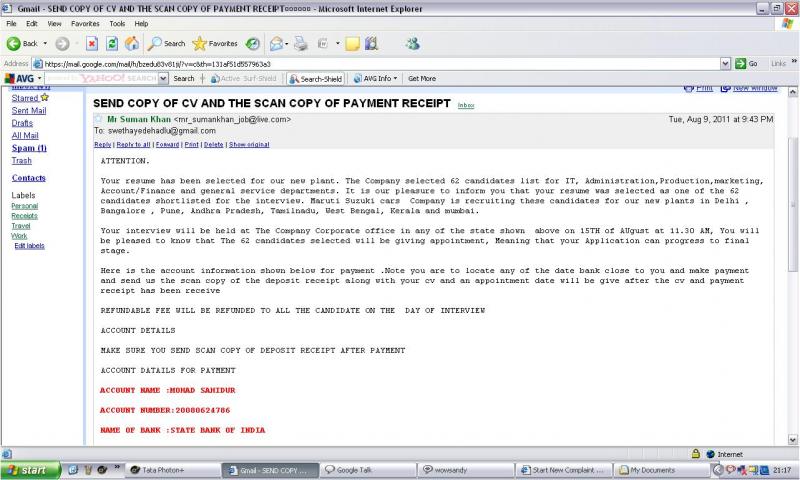Open the Favorites menu
Screen dimensions: 800x480
[x=85, y=23]
